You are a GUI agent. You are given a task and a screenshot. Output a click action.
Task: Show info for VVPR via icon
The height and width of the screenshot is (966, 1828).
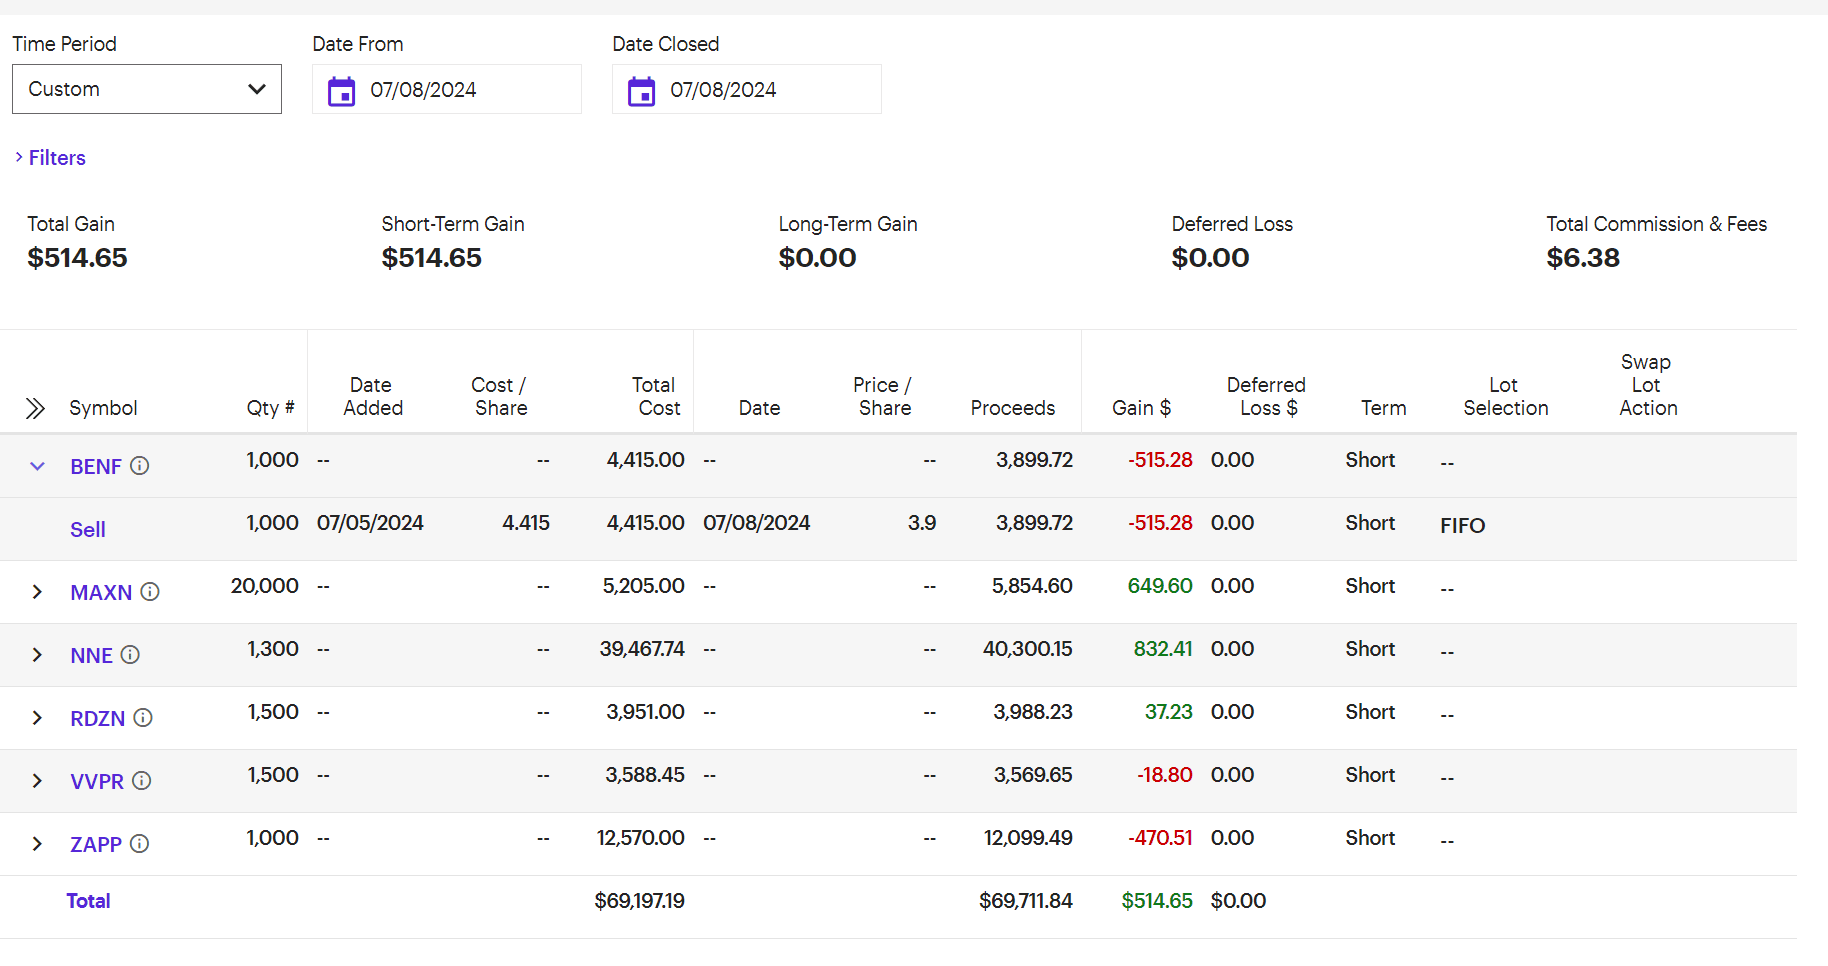(142, 781)
